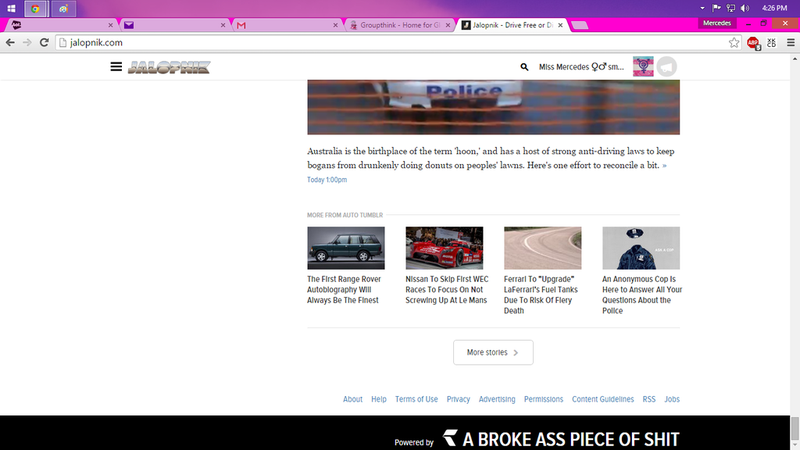Open the Permissions footer link
This screenshot has width=800, height=450.
[x=543, y=399]
